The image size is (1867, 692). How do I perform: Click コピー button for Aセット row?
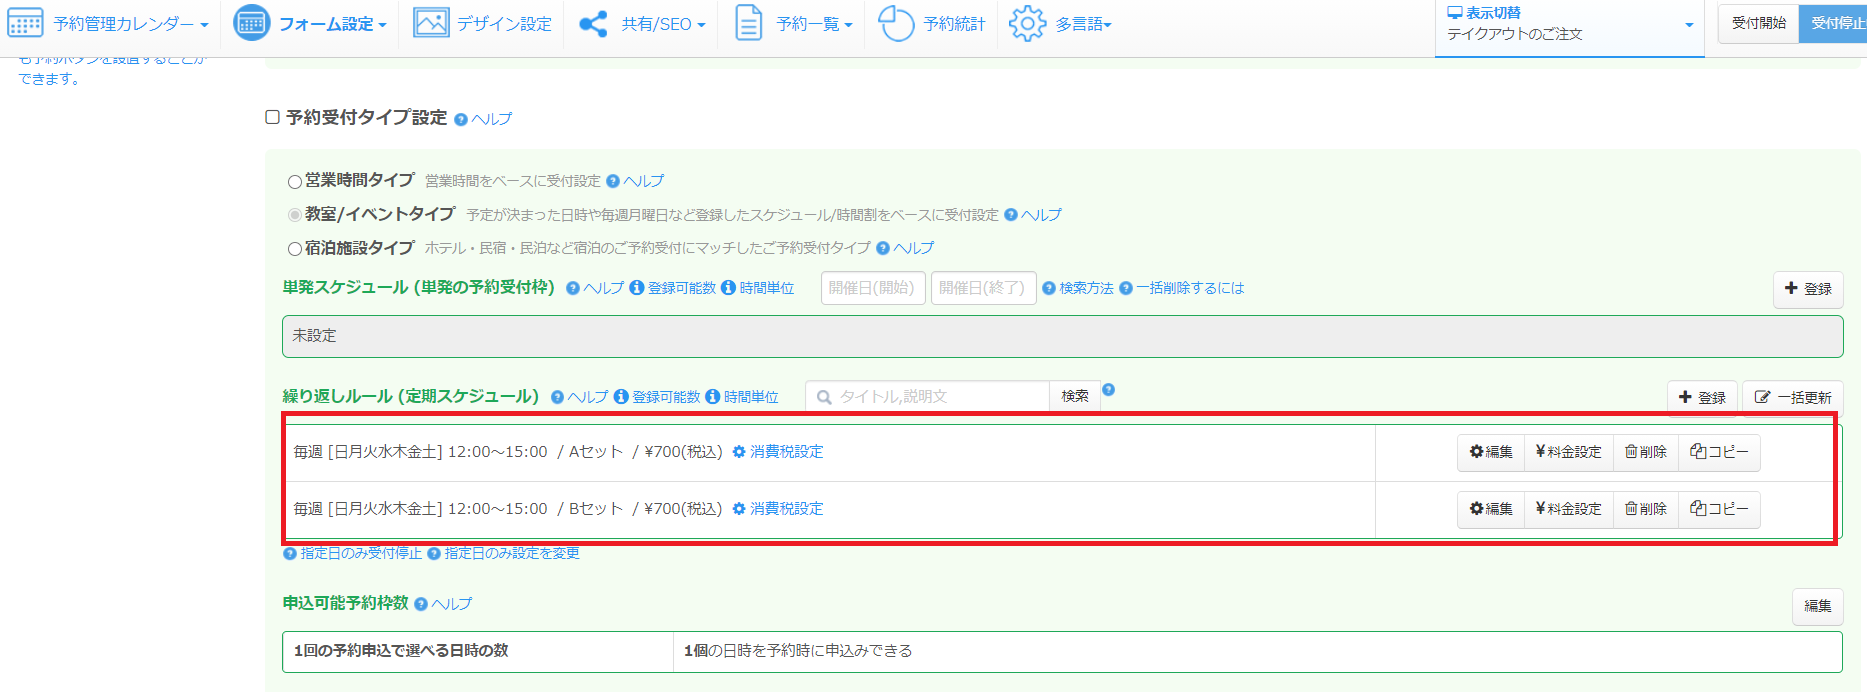pos(1719,452)
